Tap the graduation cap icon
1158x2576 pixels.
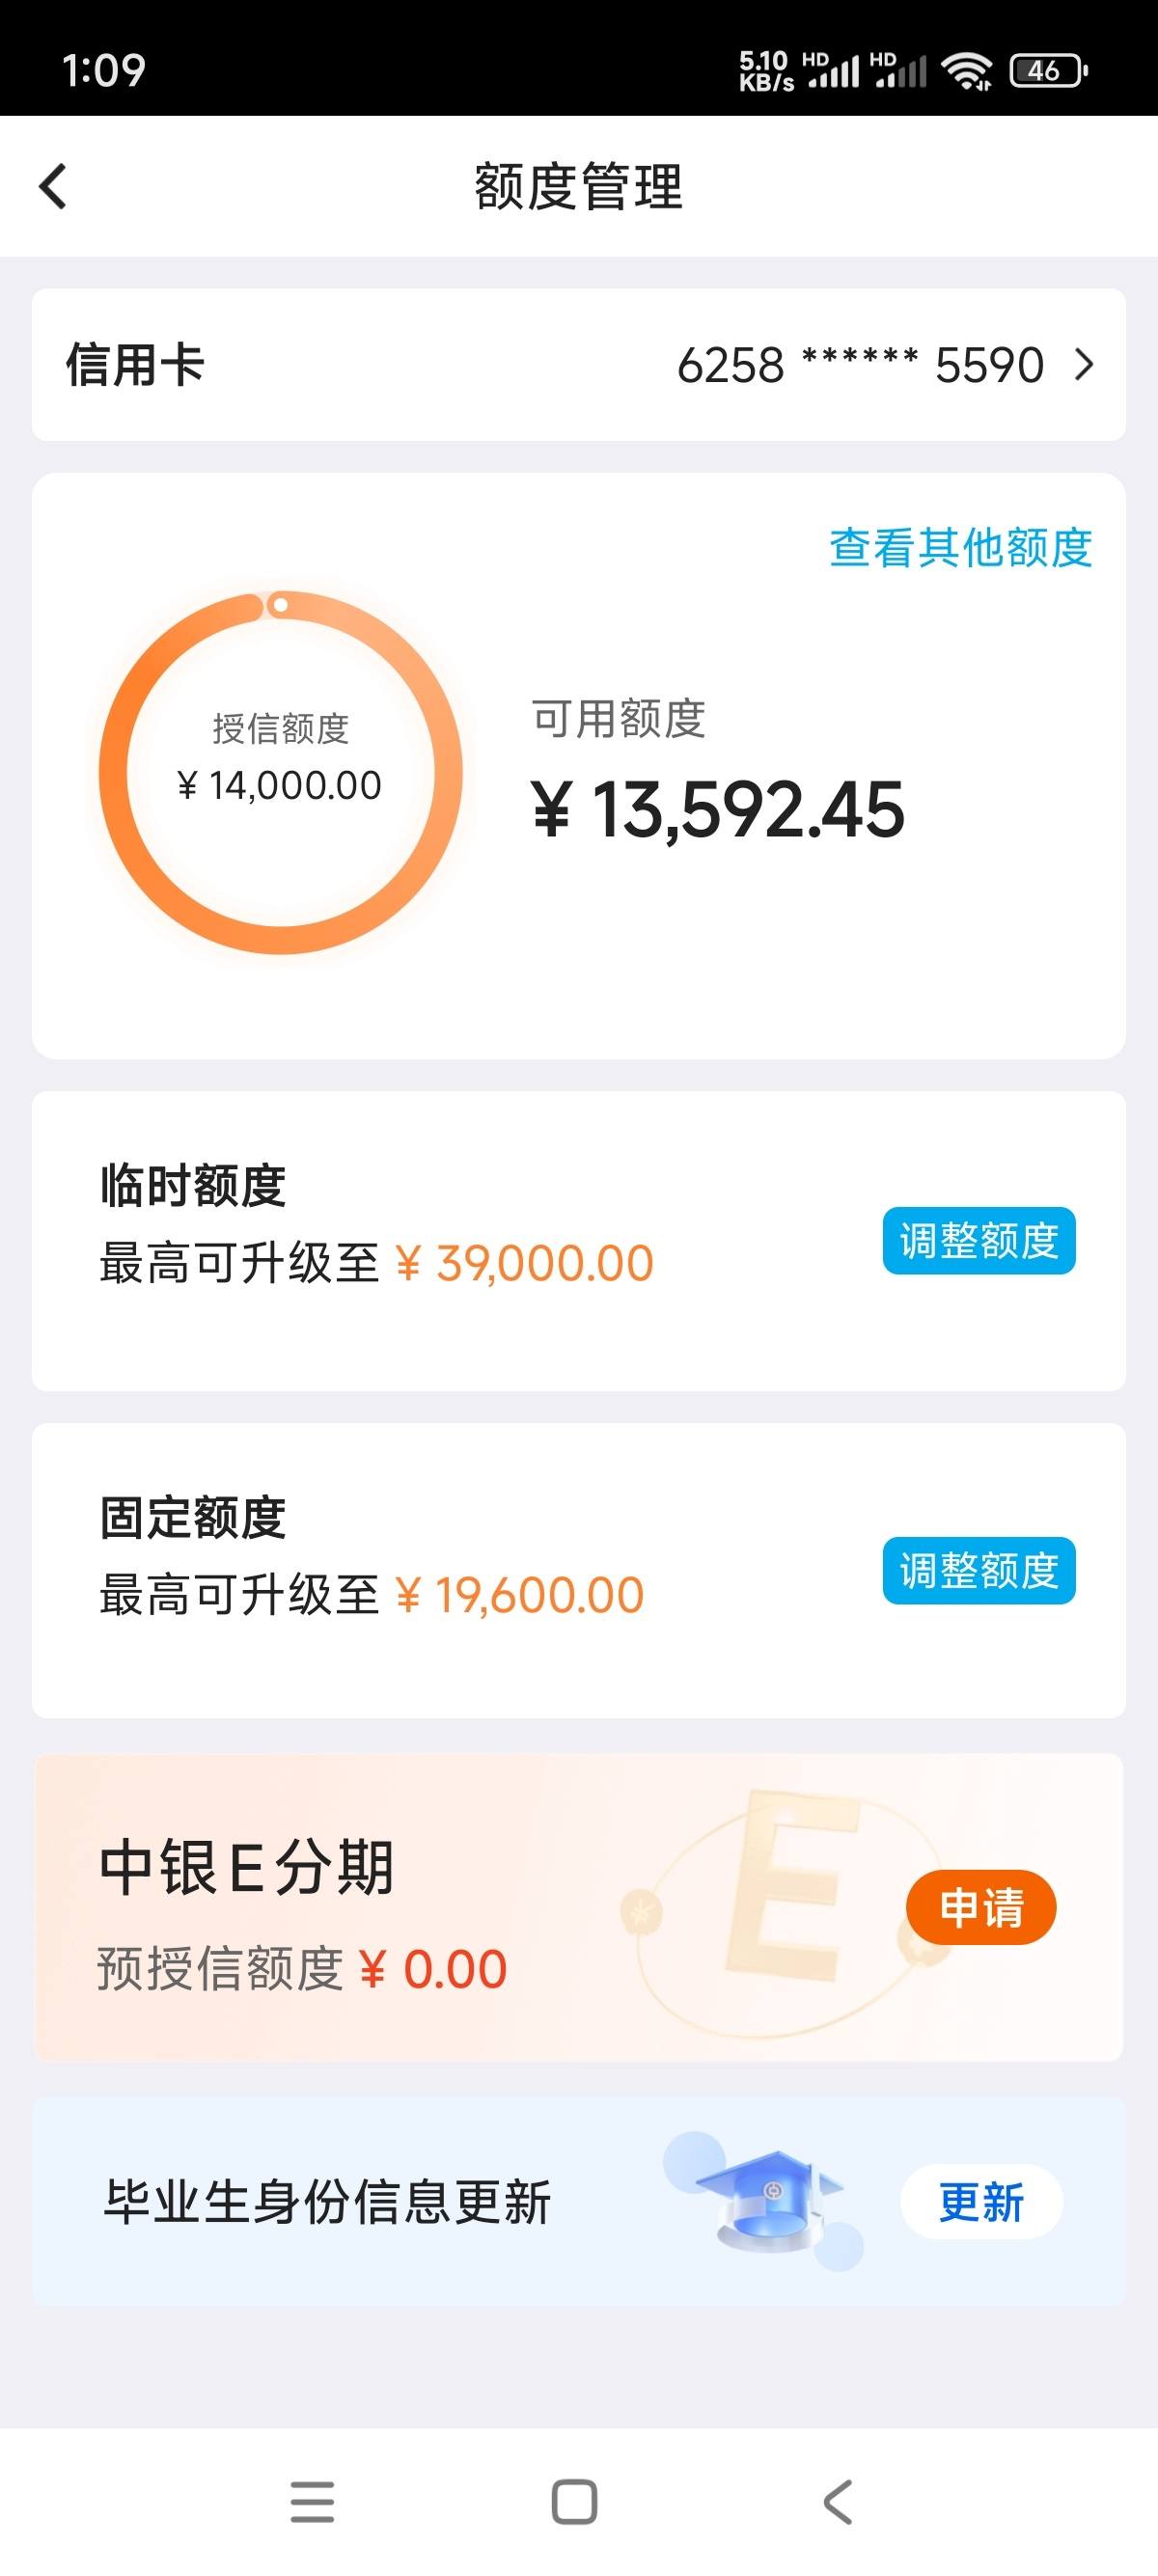765,2201
